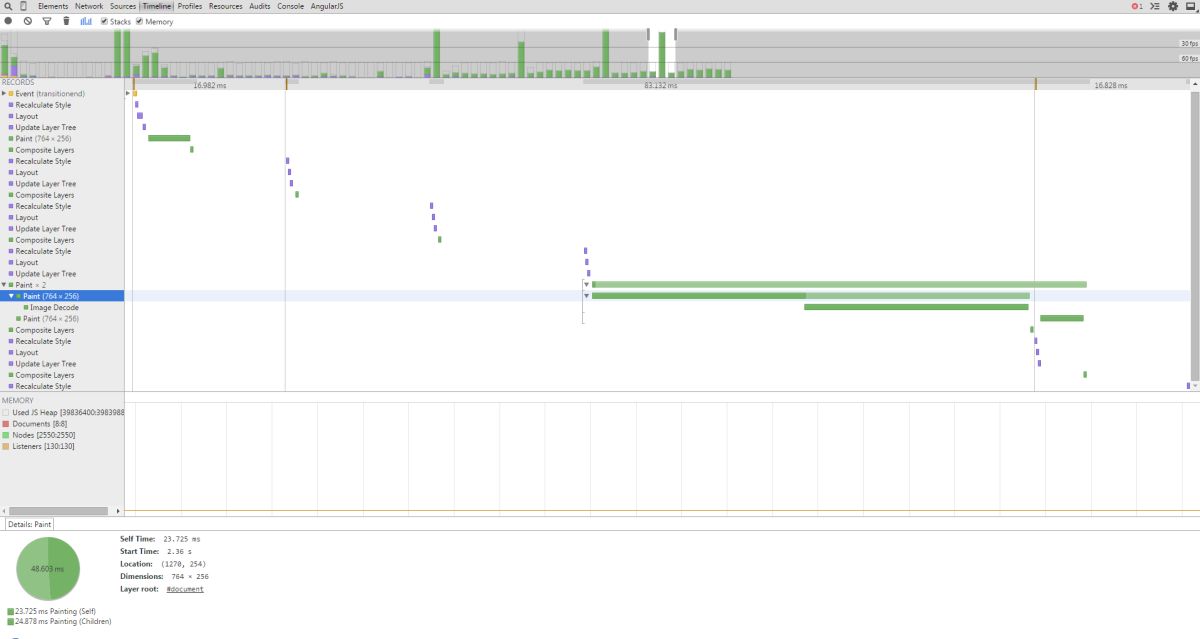
Task: Click the 48.603 ms pie chart
Action: pyautogui.click(x=48, y=567)
